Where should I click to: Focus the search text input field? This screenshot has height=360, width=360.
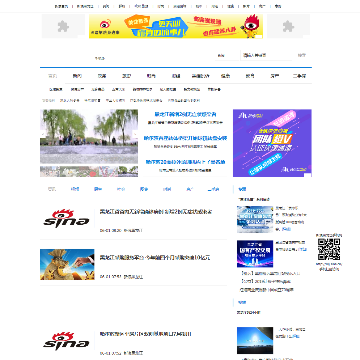pos(267,55)
